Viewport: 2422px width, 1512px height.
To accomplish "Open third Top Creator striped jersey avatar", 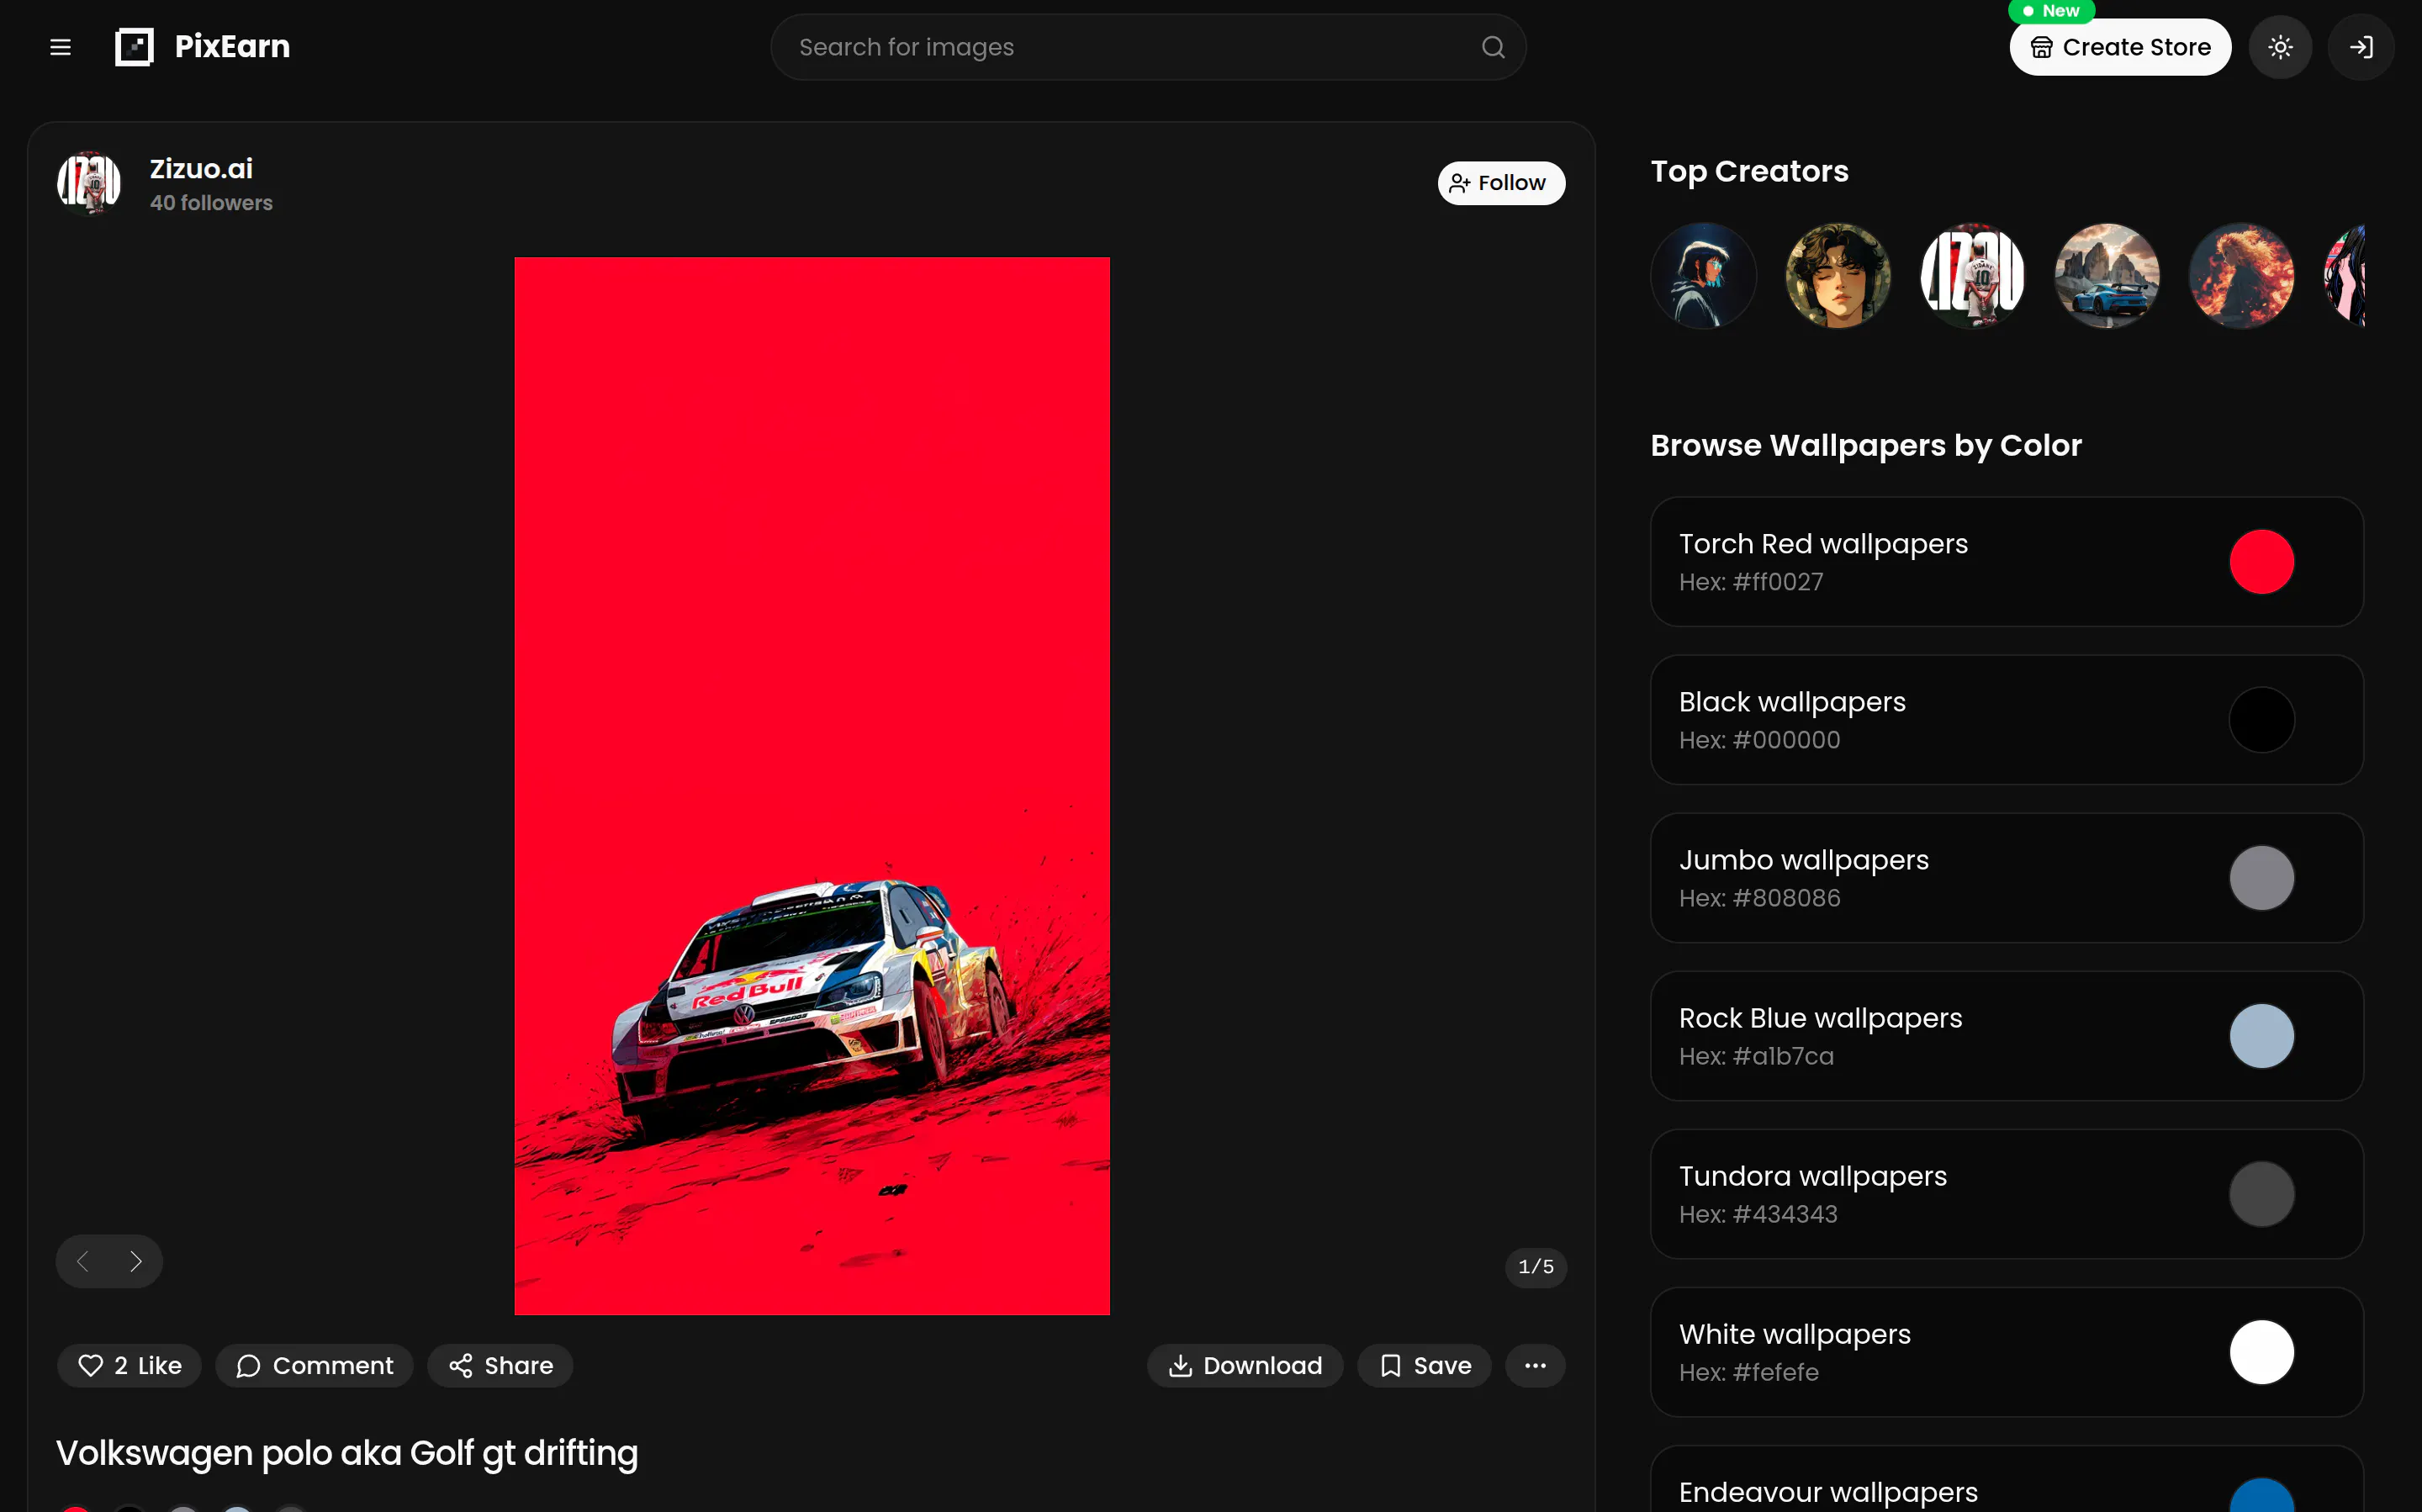I will (x=1972, y=276).
